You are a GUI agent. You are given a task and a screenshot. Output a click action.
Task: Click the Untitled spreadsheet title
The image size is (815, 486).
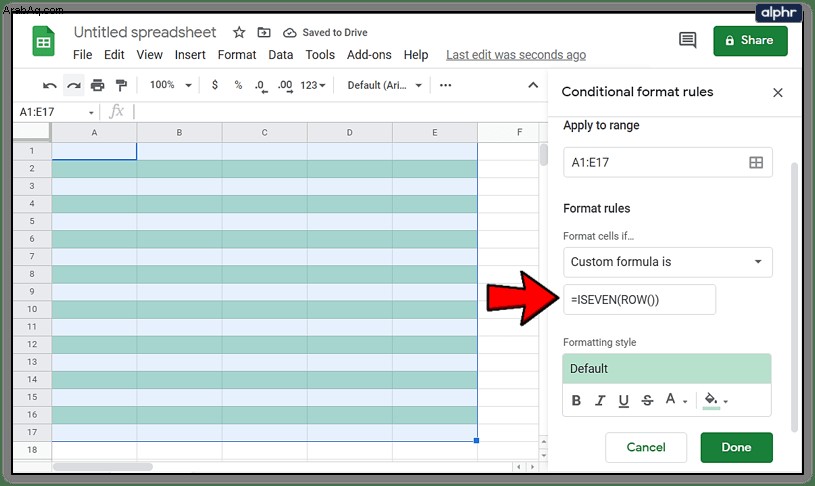[144, 32]
